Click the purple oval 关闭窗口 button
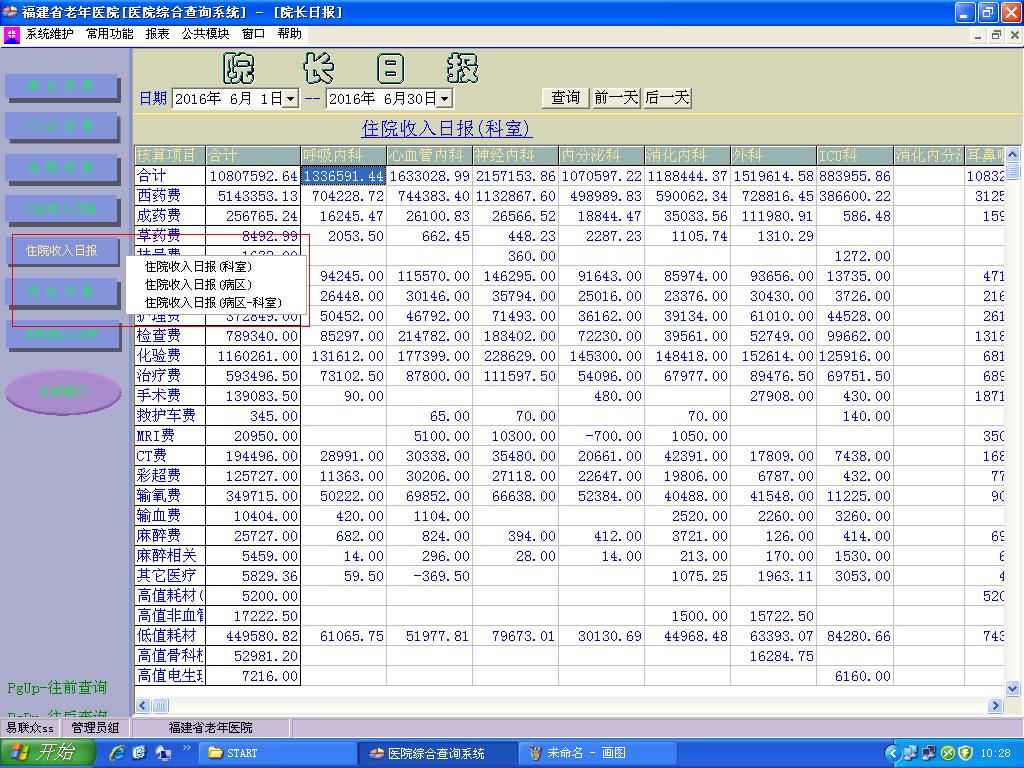 click(x=63, y=392)
